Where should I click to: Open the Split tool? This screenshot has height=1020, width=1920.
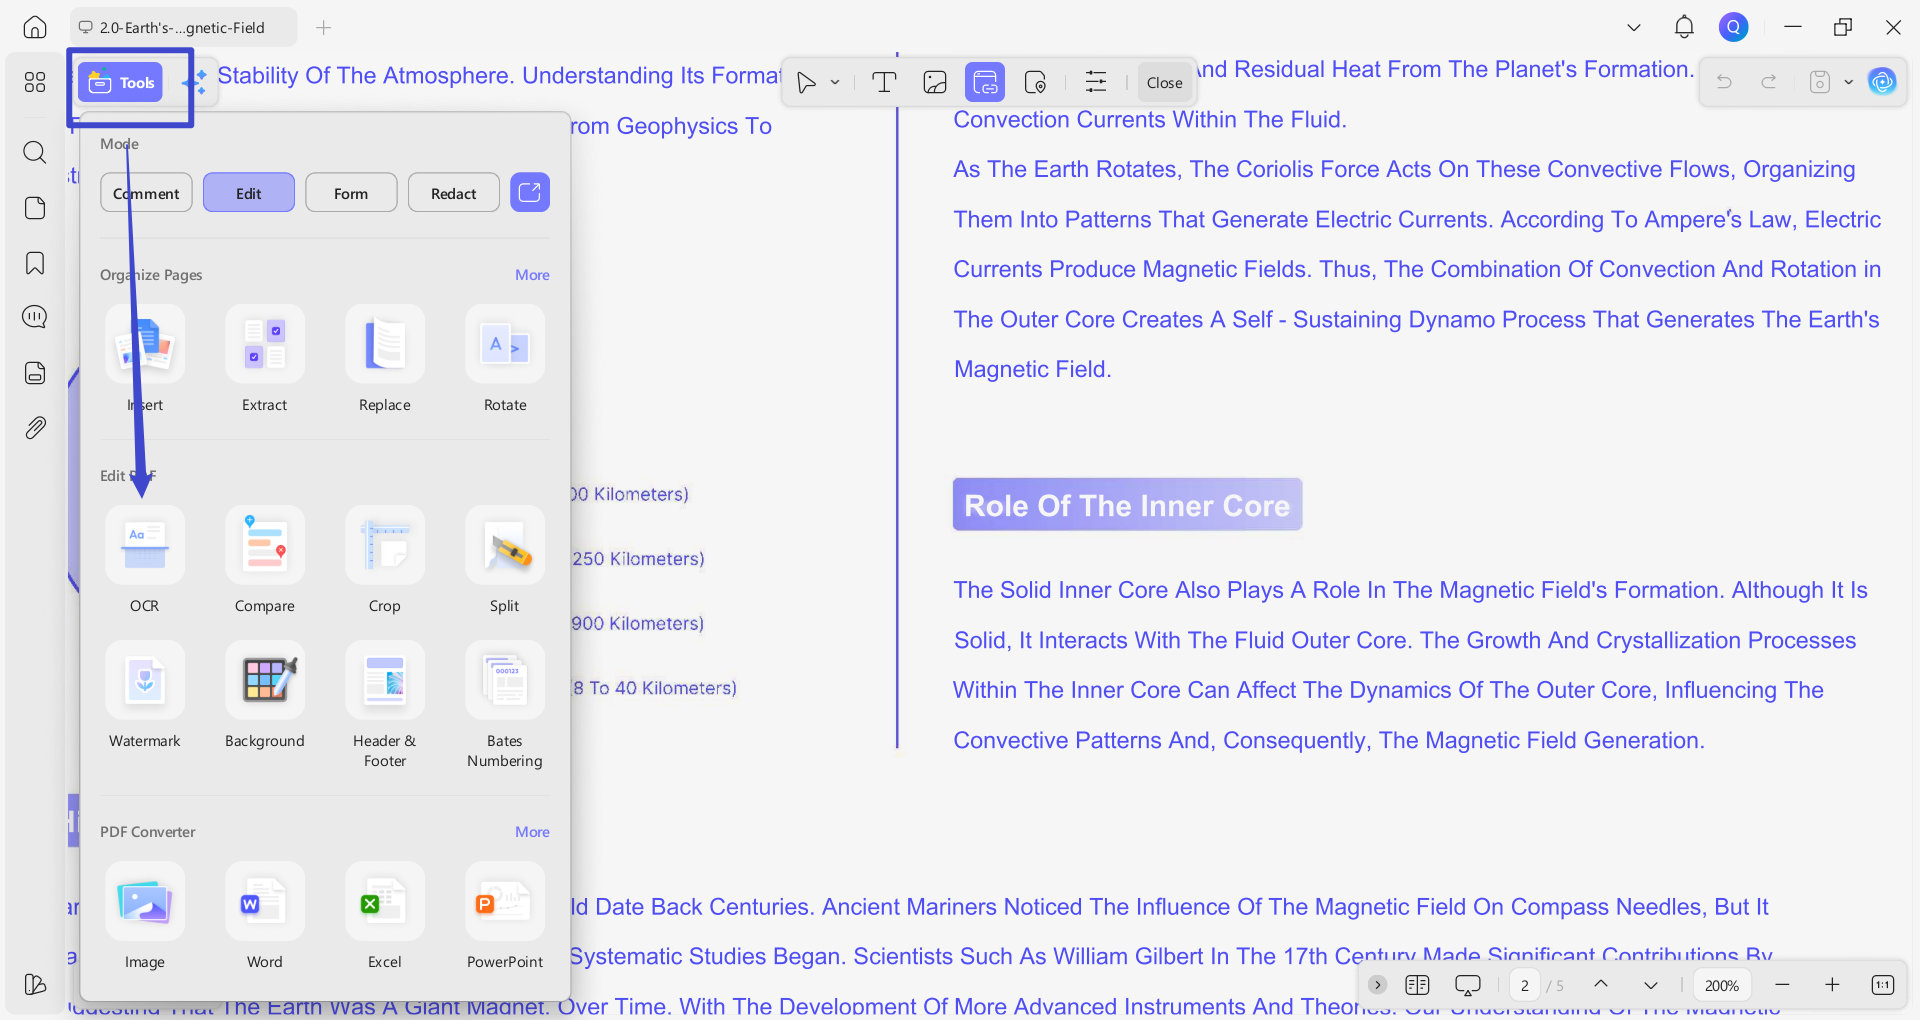pyautogui.click(x=505, y=560)
